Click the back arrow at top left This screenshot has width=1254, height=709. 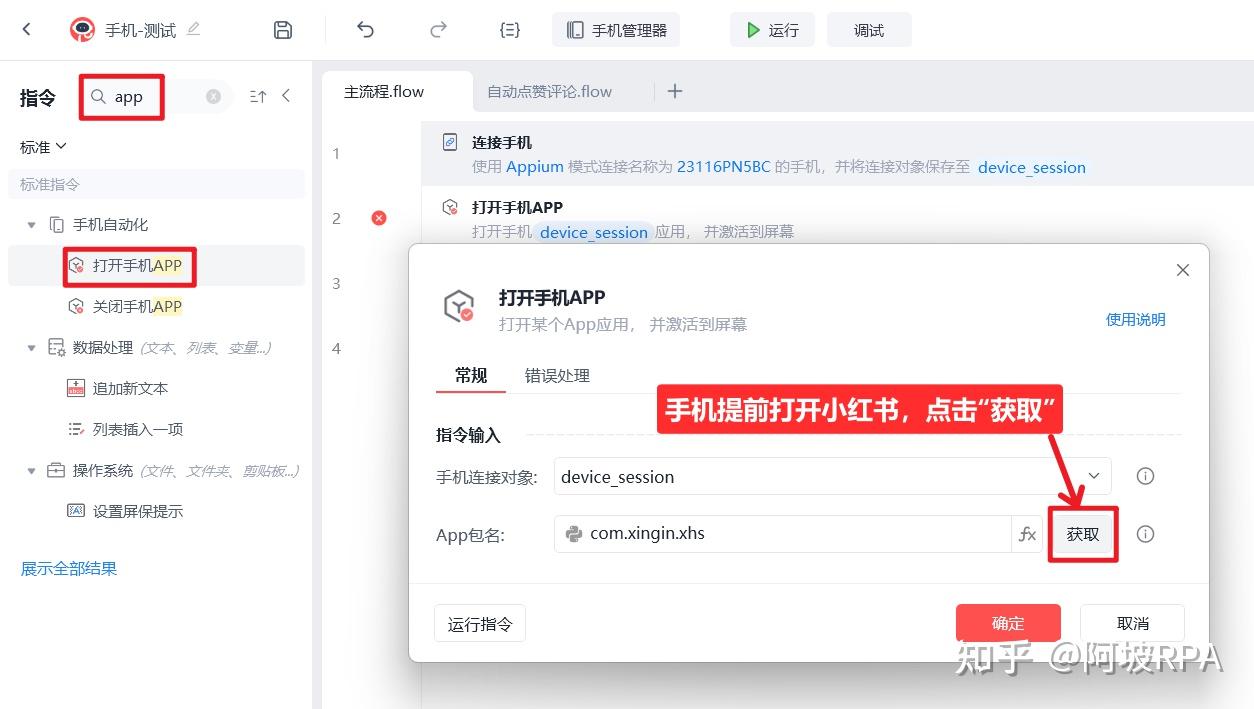[x=25, y=29]
